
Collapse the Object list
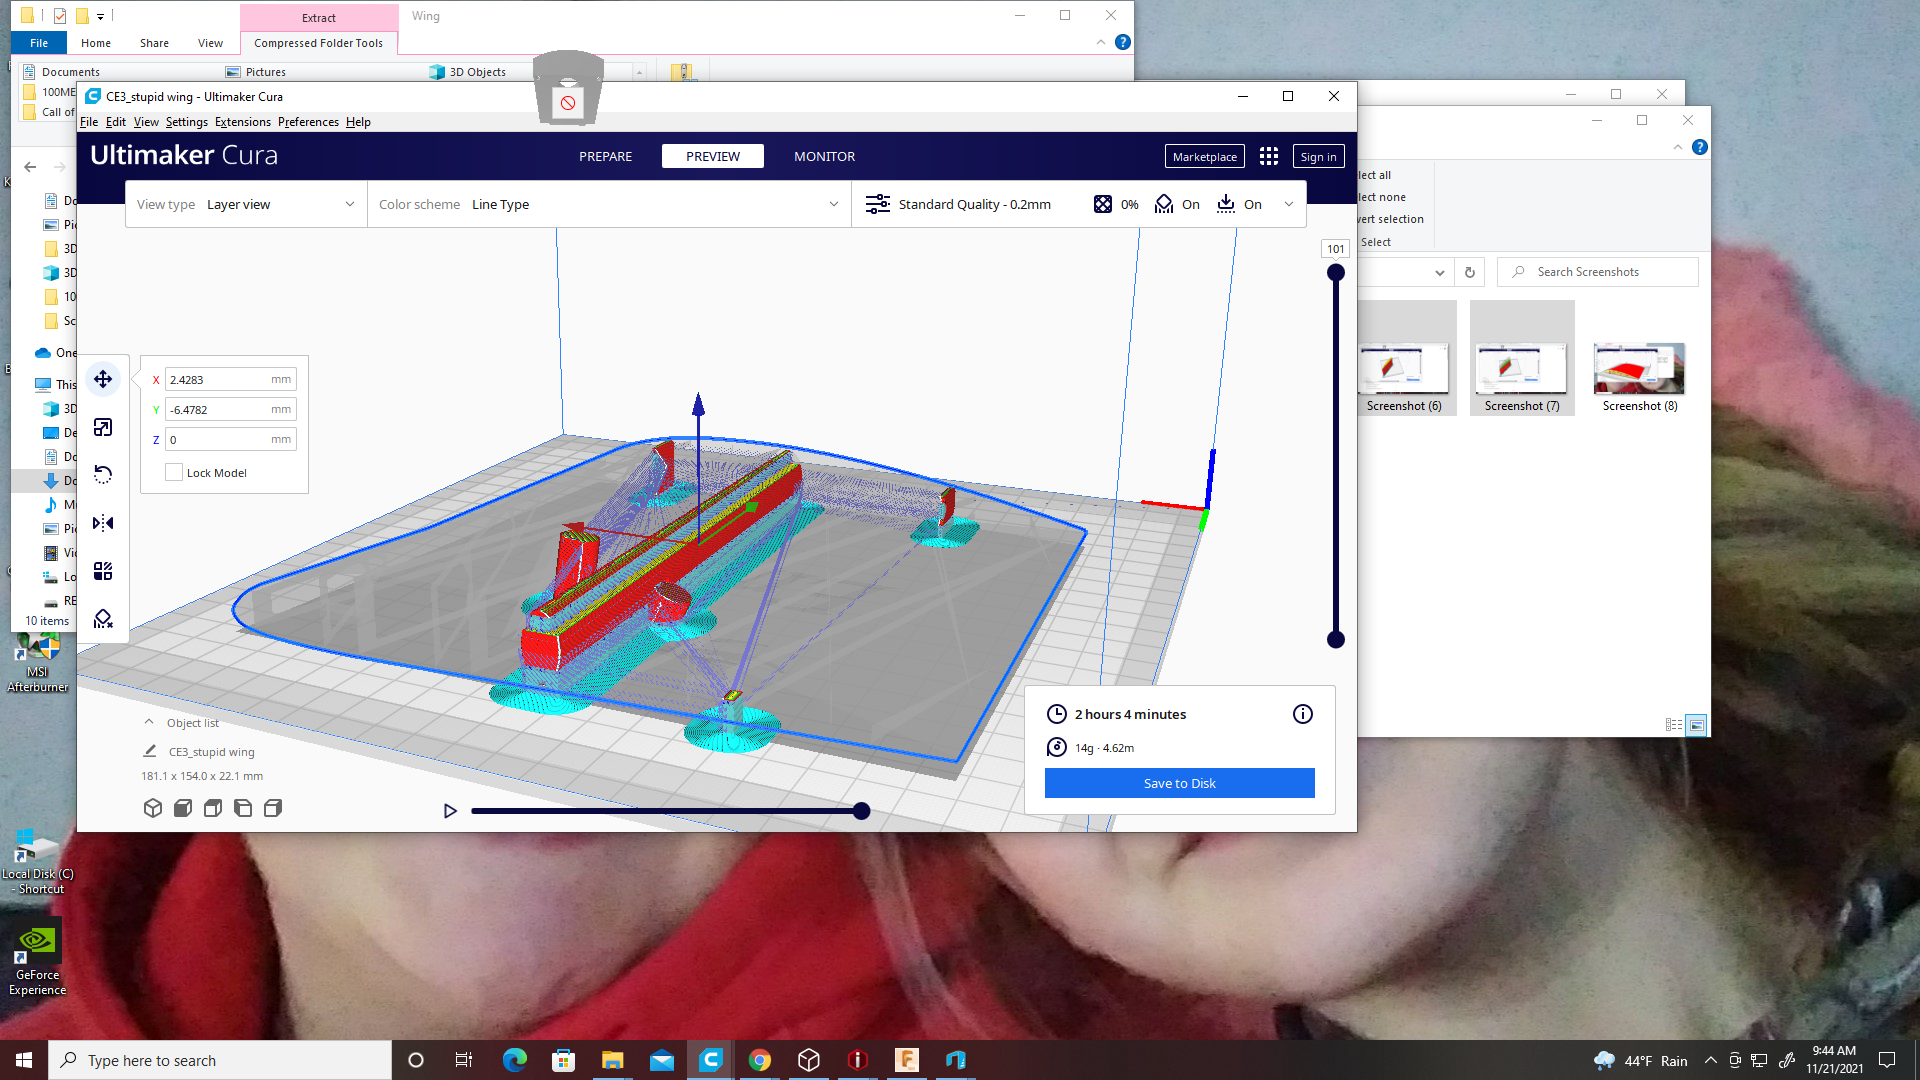click(x=149, y=722)
